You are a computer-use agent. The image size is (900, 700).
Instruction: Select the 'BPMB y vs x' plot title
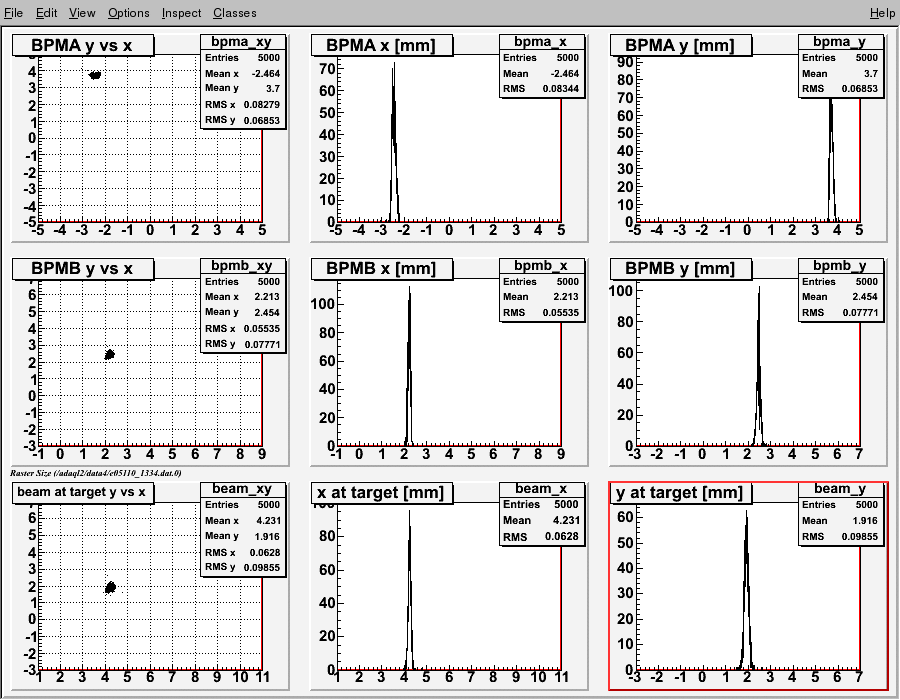83,269
